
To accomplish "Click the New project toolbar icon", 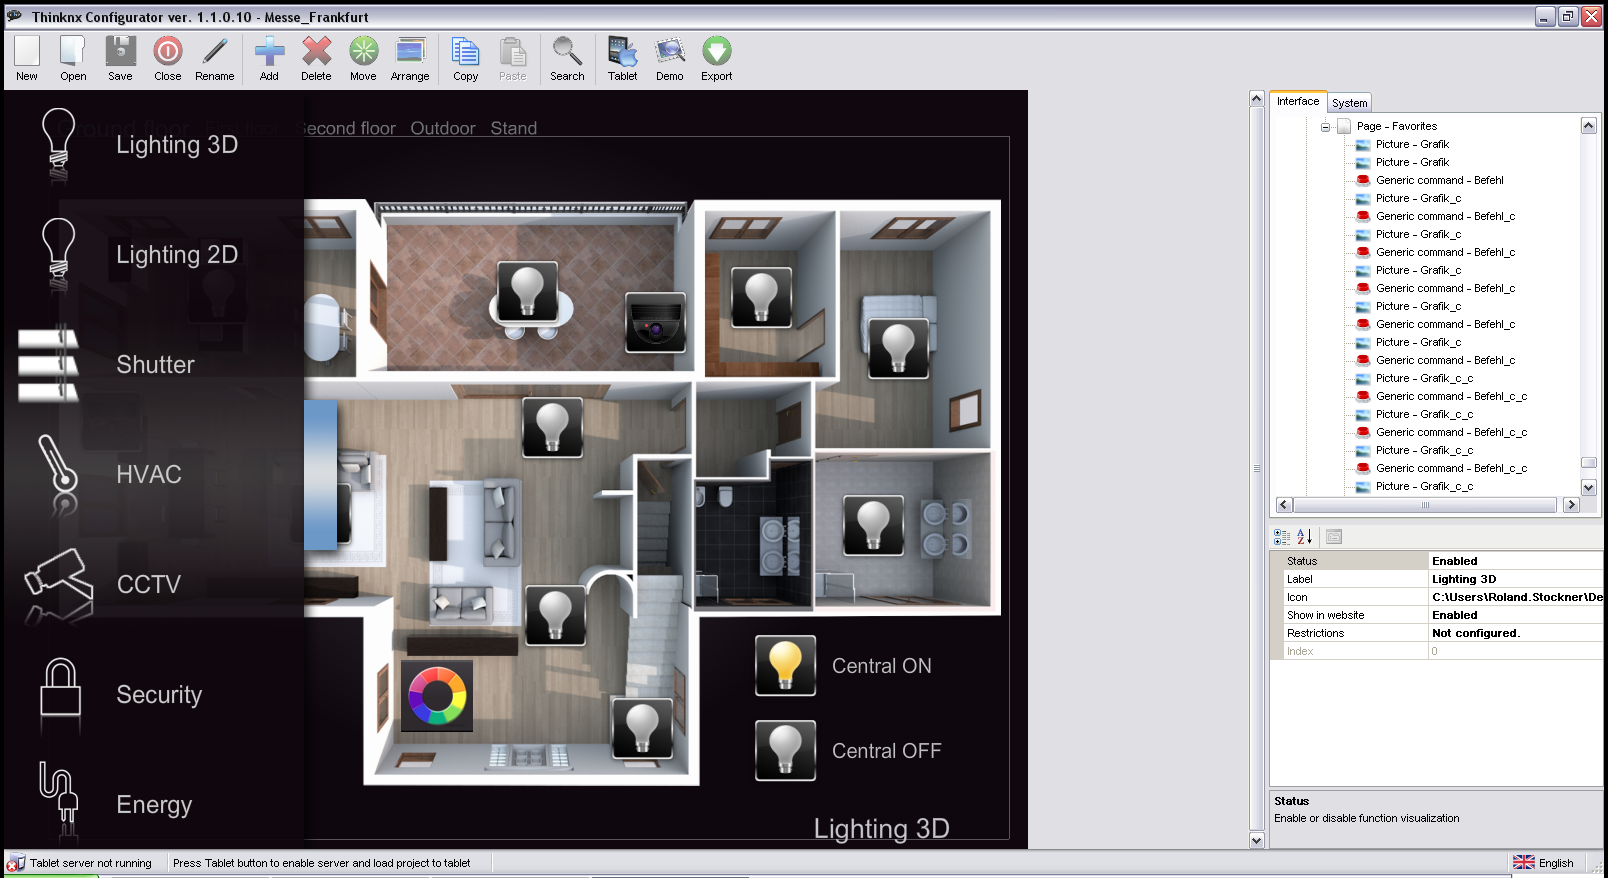I will (x=27, y=58).
